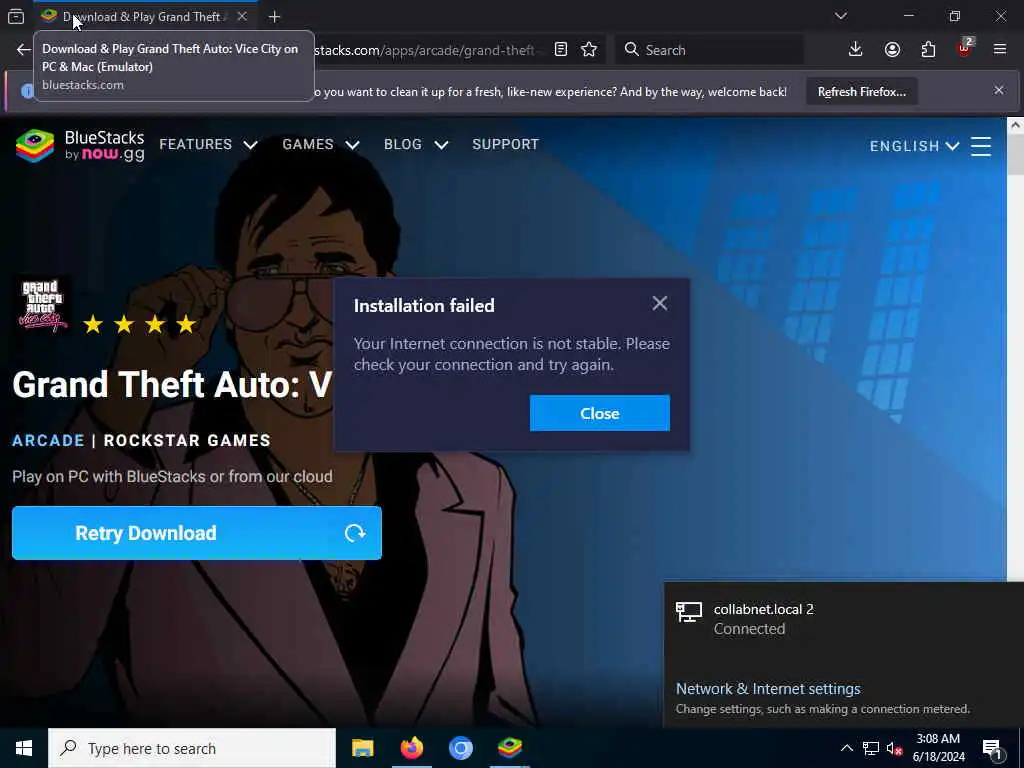The image size is (1024, 768).
Task: Open Firefox View icon in tab bar
Action: point(16,16)
